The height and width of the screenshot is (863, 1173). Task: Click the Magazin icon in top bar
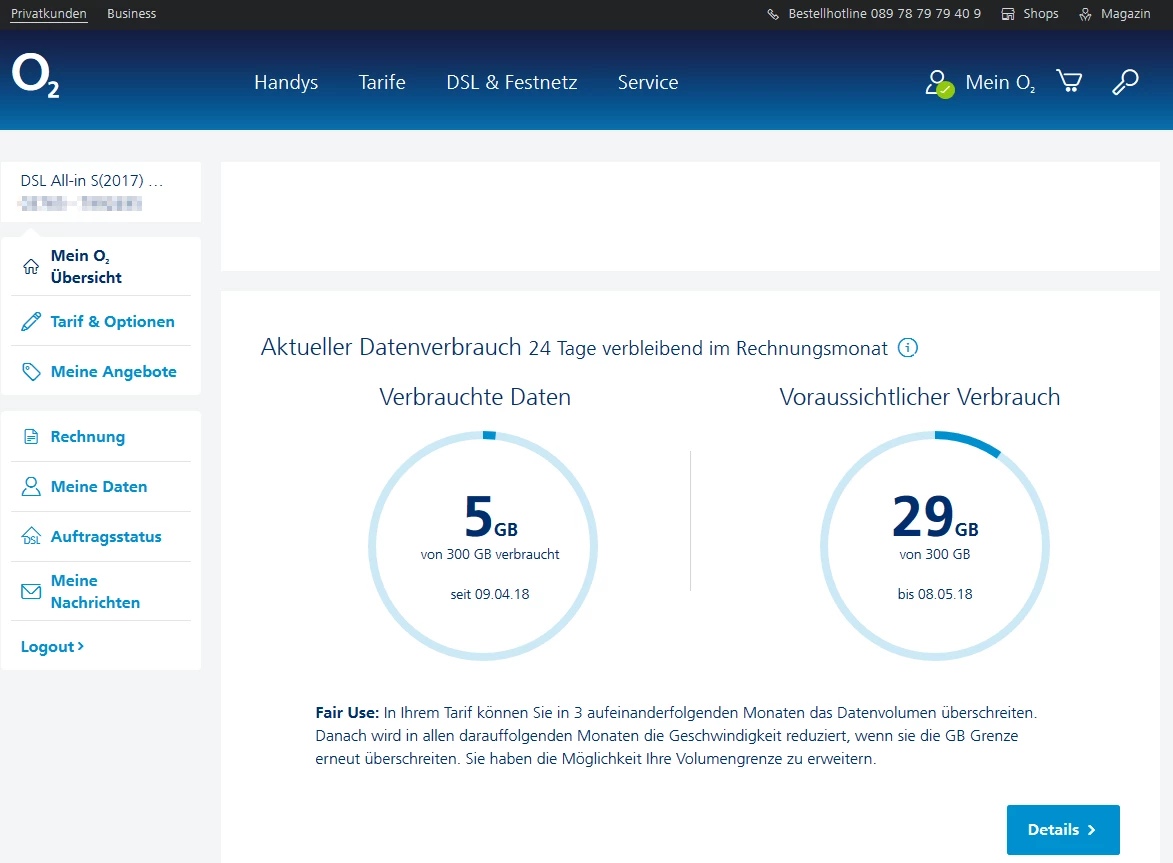[x=1085, y=14]
